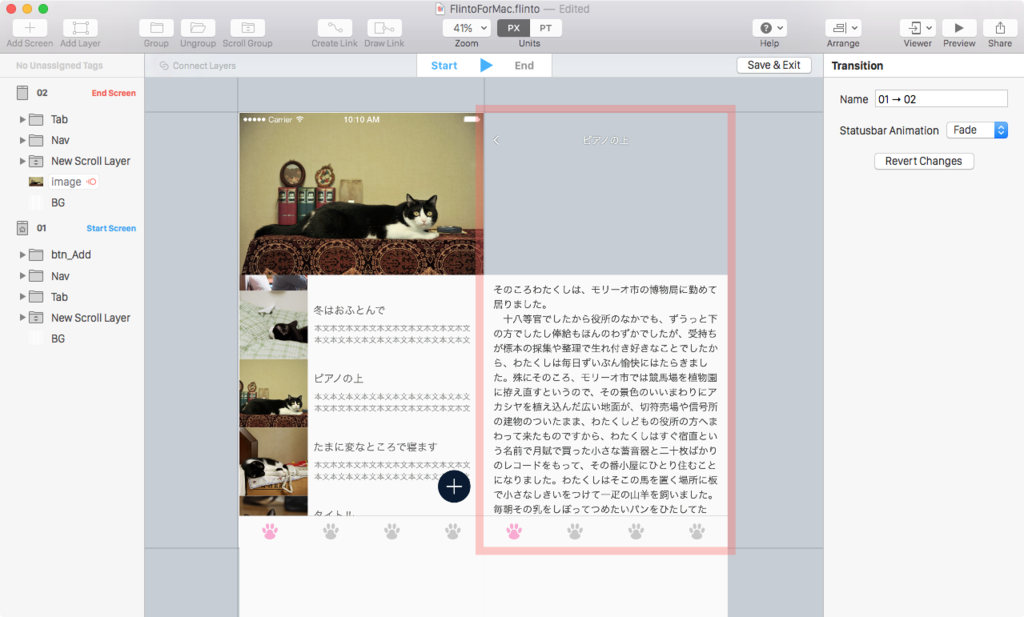Expand the Nav folder under screen 01
1024x617 pixels.
click(x=22, y=276)
